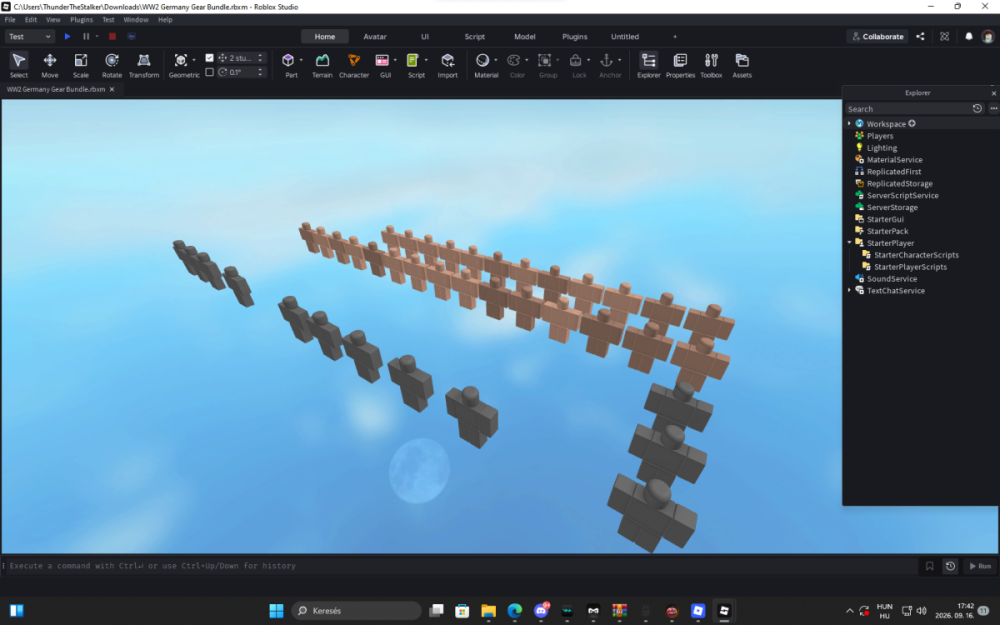This screenshot has height=625, width=1000.
Task: Switch to the Rotate tool
Action: click(112, 65)
